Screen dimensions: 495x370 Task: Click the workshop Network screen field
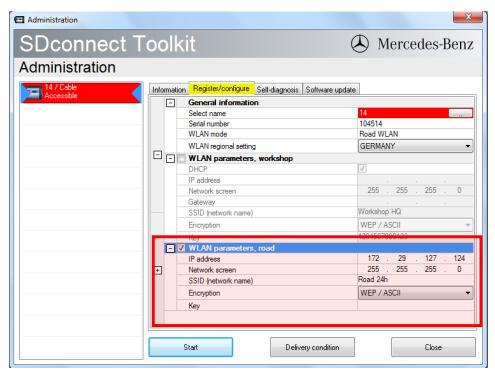[x=415, y=190]
